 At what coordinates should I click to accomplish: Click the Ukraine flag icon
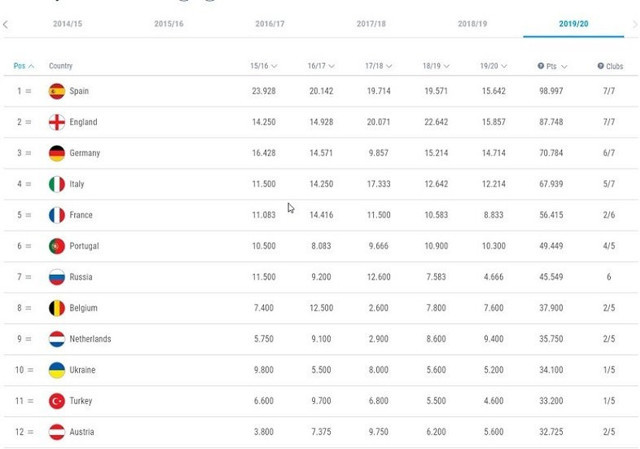point(57,370)
